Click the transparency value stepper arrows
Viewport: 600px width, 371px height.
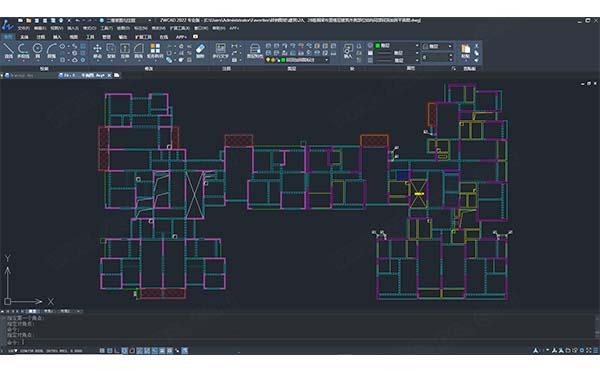(450, 57)
